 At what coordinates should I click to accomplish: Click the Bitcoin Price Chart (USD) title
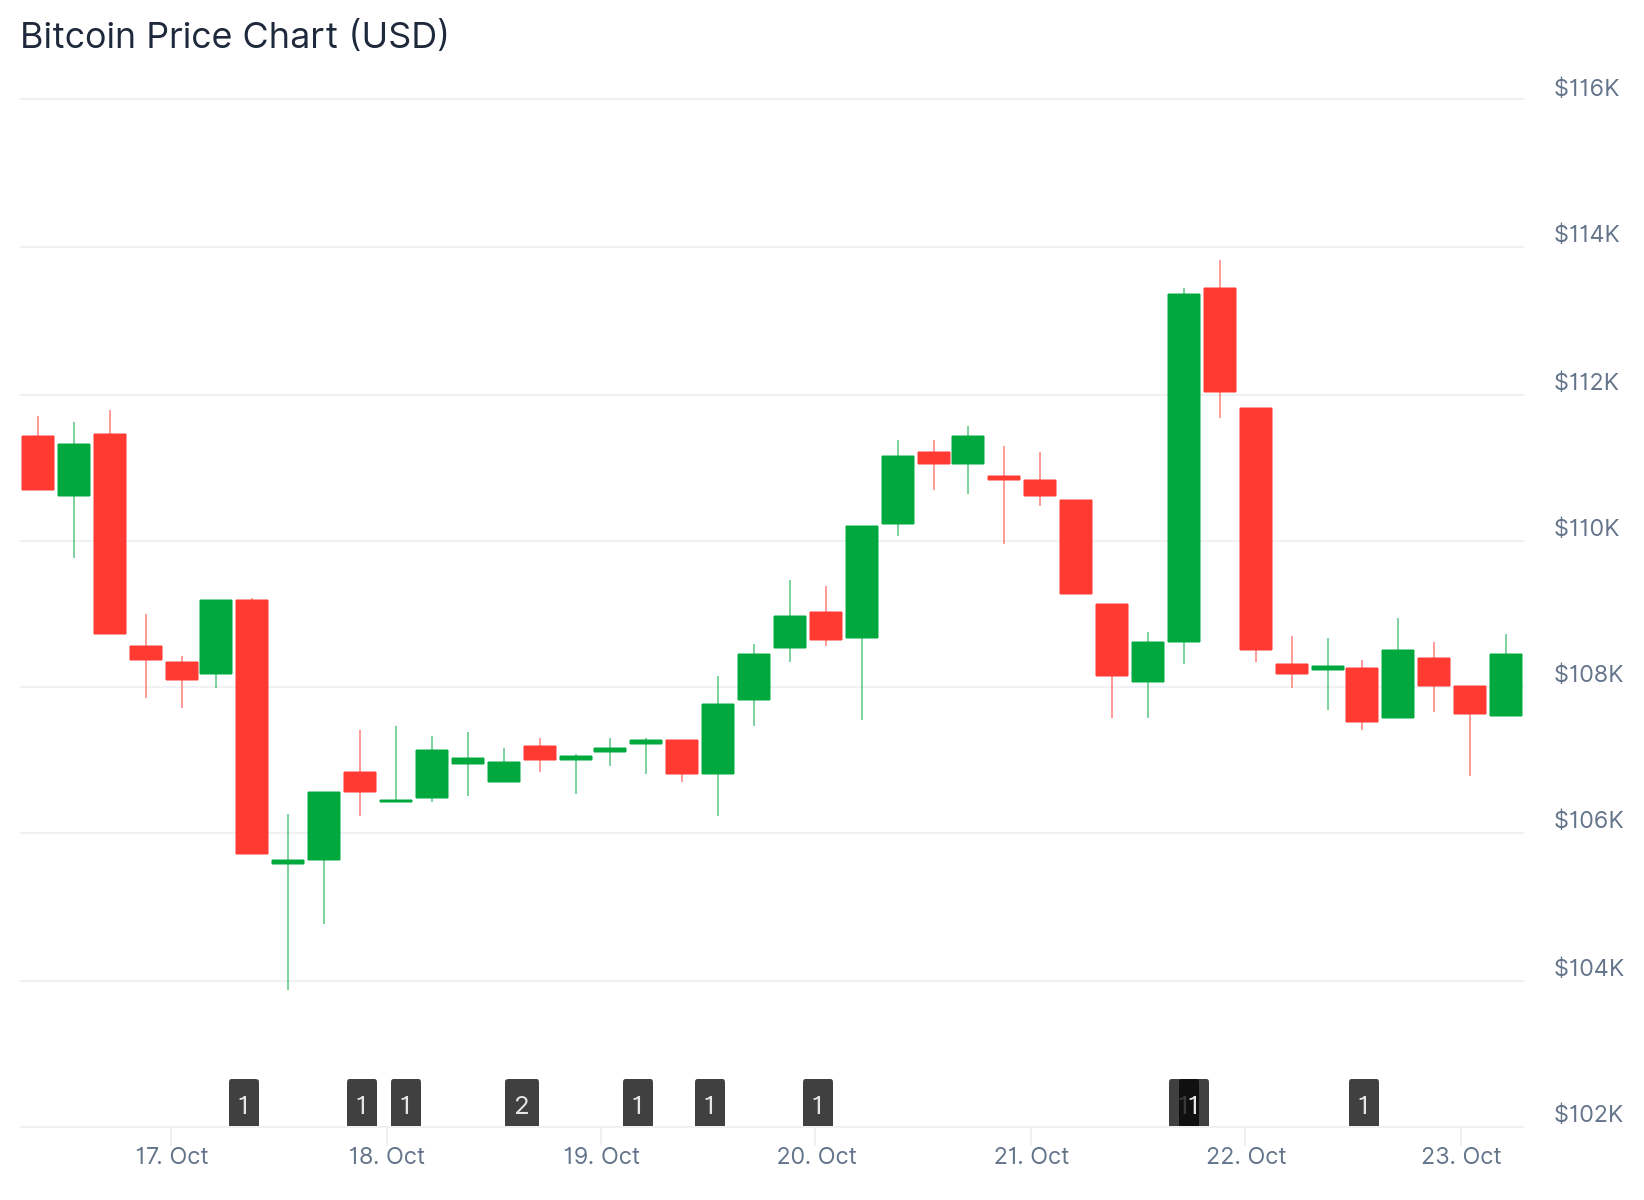coord(235,36)
